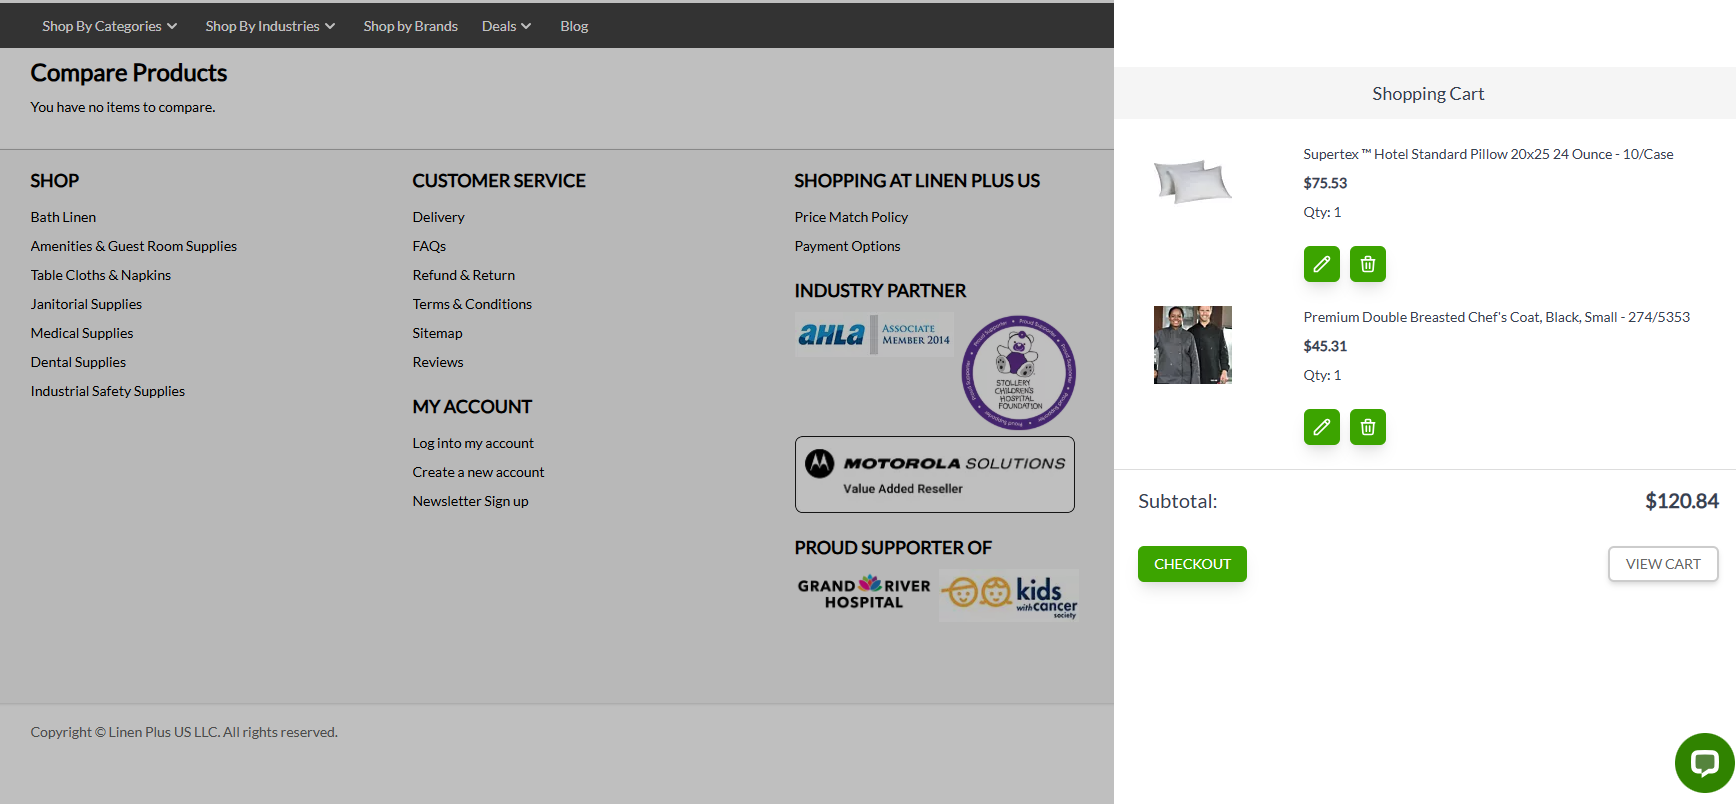
Task: Open the Premium Double Breasted Chef's Coat link
Action: coord(1496,317)
